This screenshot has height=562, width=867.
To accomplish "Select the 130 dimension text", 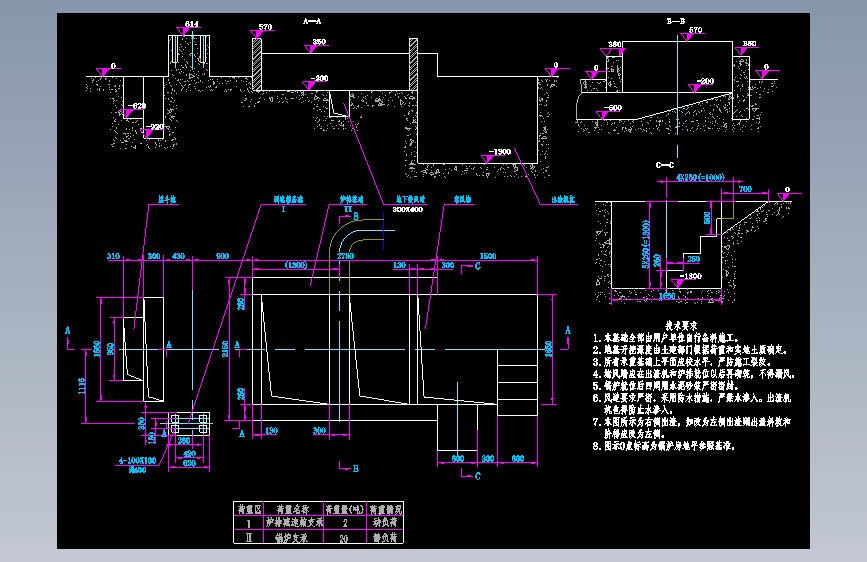I will coord(399,266).
